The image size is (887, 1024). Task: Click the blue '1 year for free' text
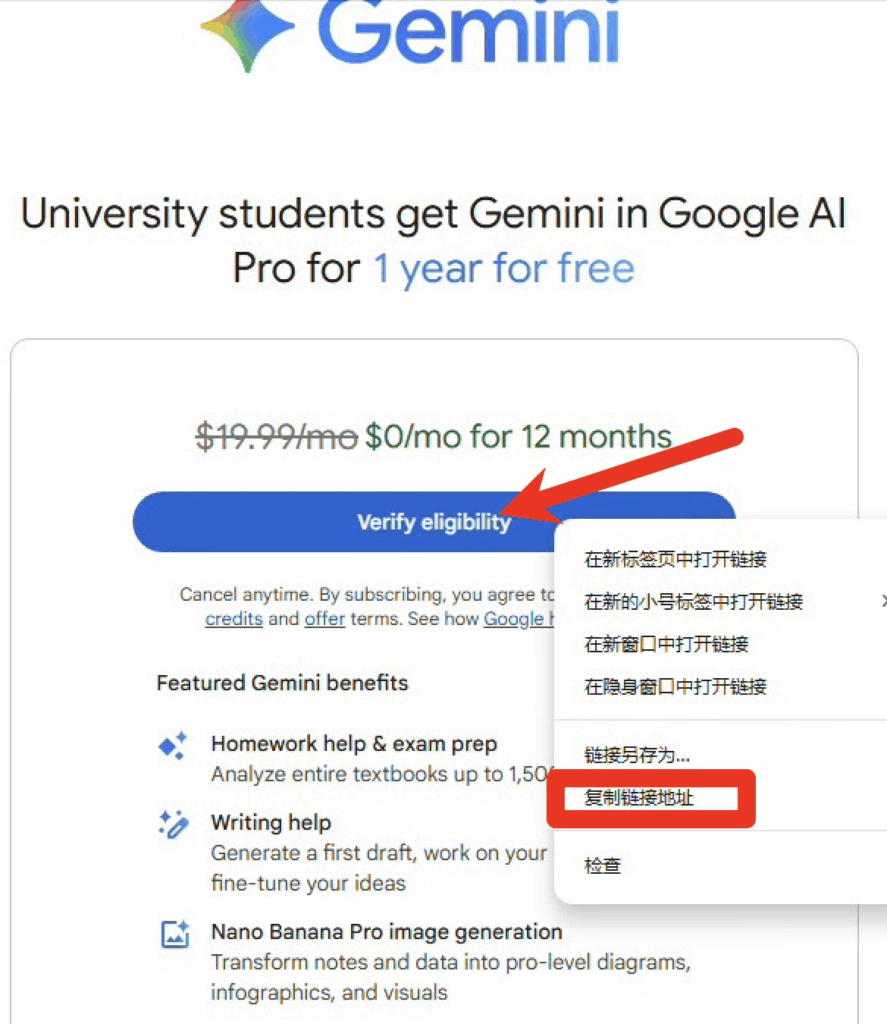[x=503, y=268]
